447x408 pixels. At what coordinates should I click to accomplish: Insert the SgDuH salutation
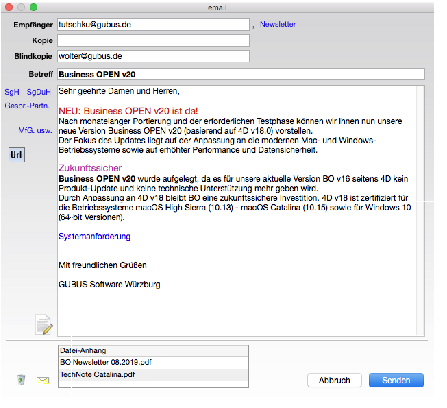click(38, 92)
